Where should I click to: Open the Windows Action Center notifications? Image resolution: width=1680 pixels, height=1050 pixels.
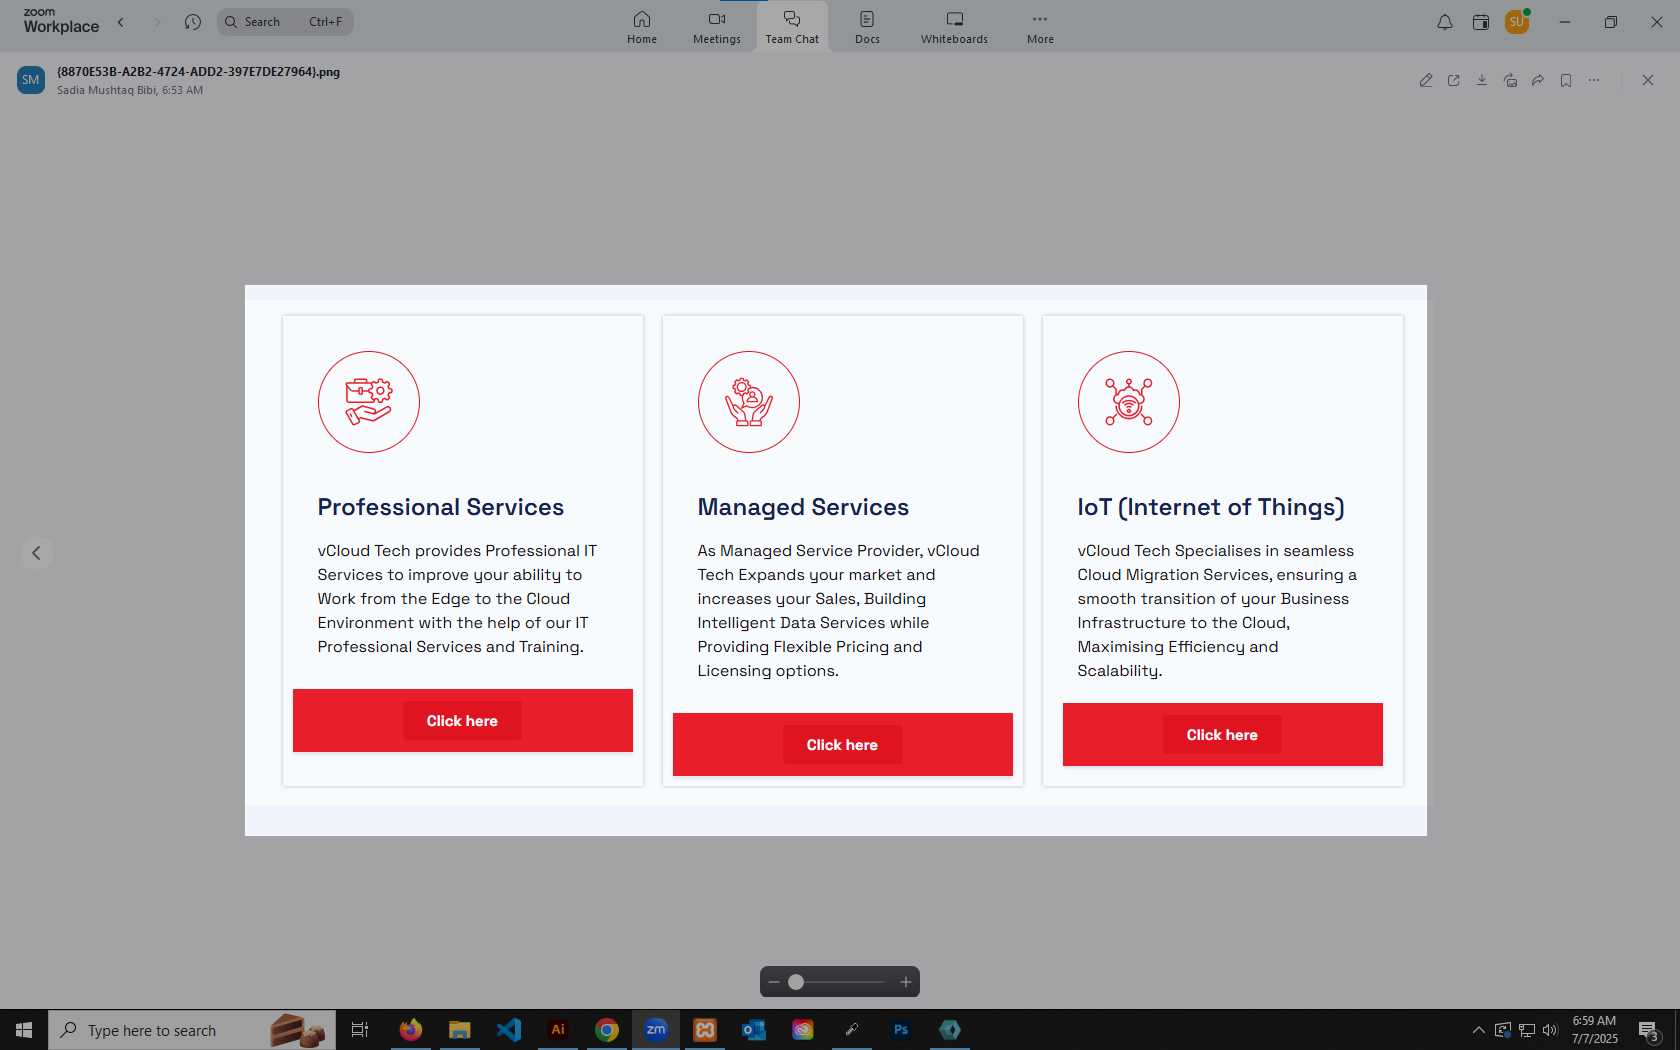1650,1030
